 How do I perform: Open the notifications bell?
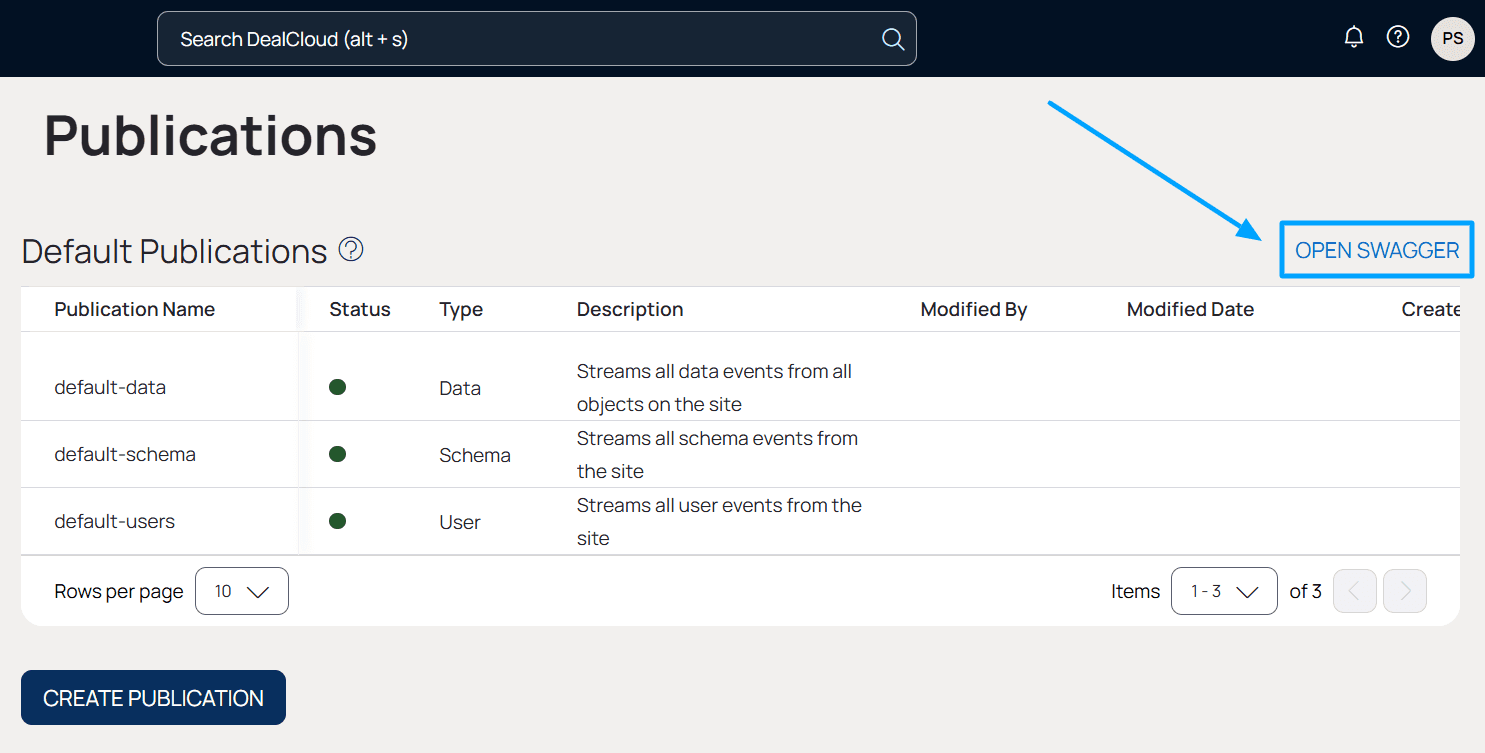click(x=1353, y=36)
